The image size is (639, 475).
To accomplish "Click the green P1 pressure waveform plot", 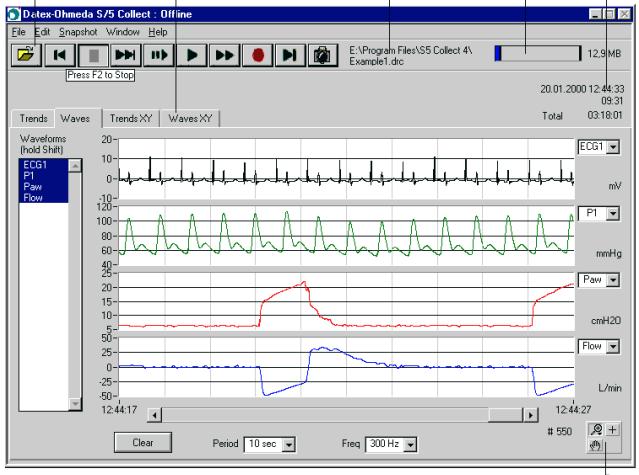I will pyautogui.click(x=346, y=236).
